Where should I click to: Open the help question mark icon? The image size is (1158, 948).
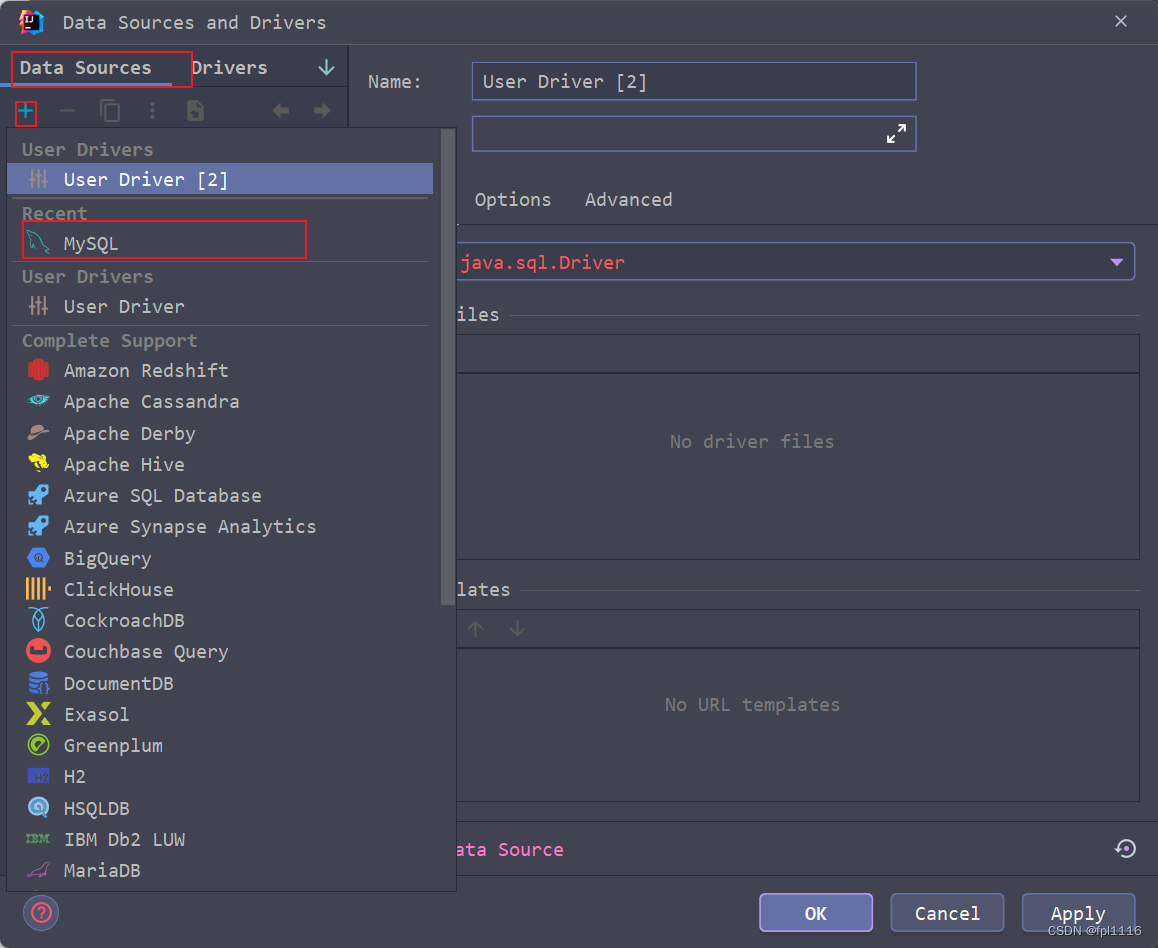click(41, 913)
